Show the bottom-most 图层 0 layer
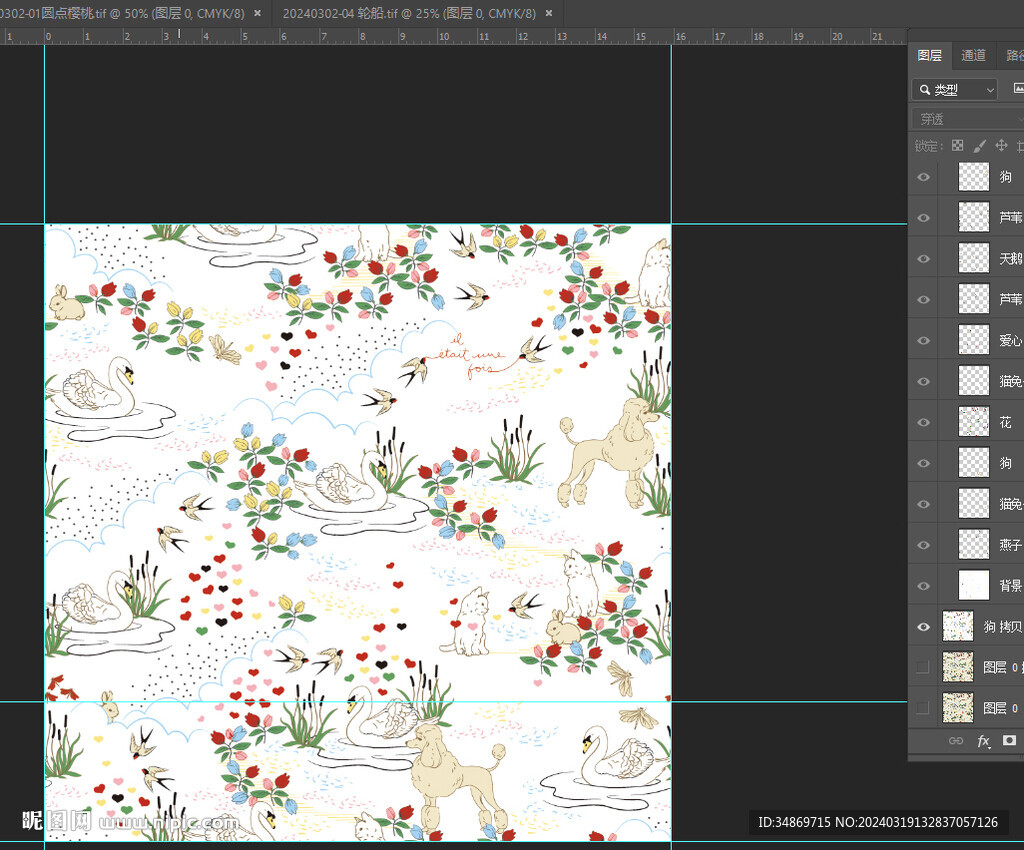Screen dimensions: 1024x850 coord(923,708)
